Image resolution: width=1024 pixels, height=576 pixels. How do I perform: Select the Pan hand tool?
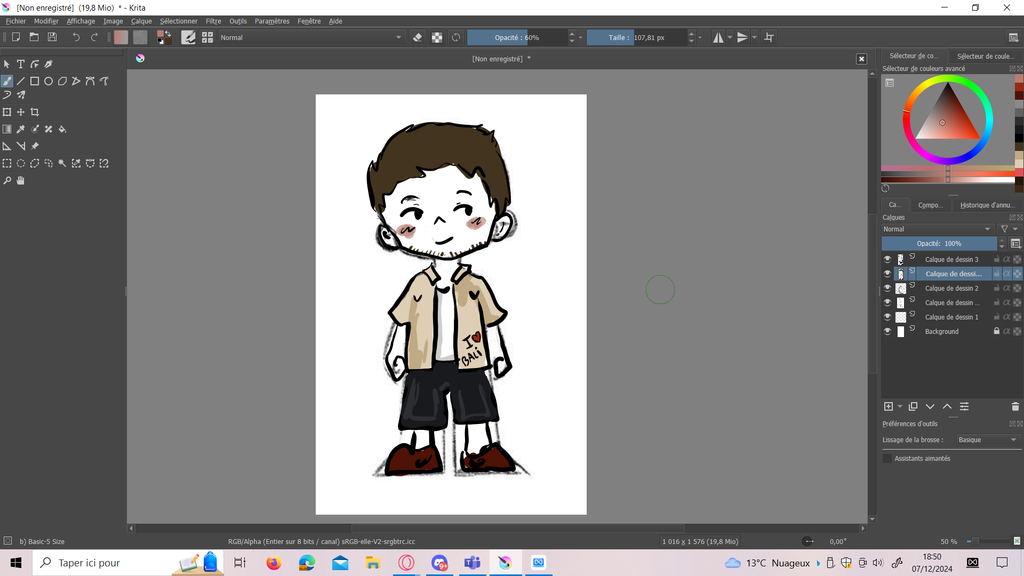[20, 181]
